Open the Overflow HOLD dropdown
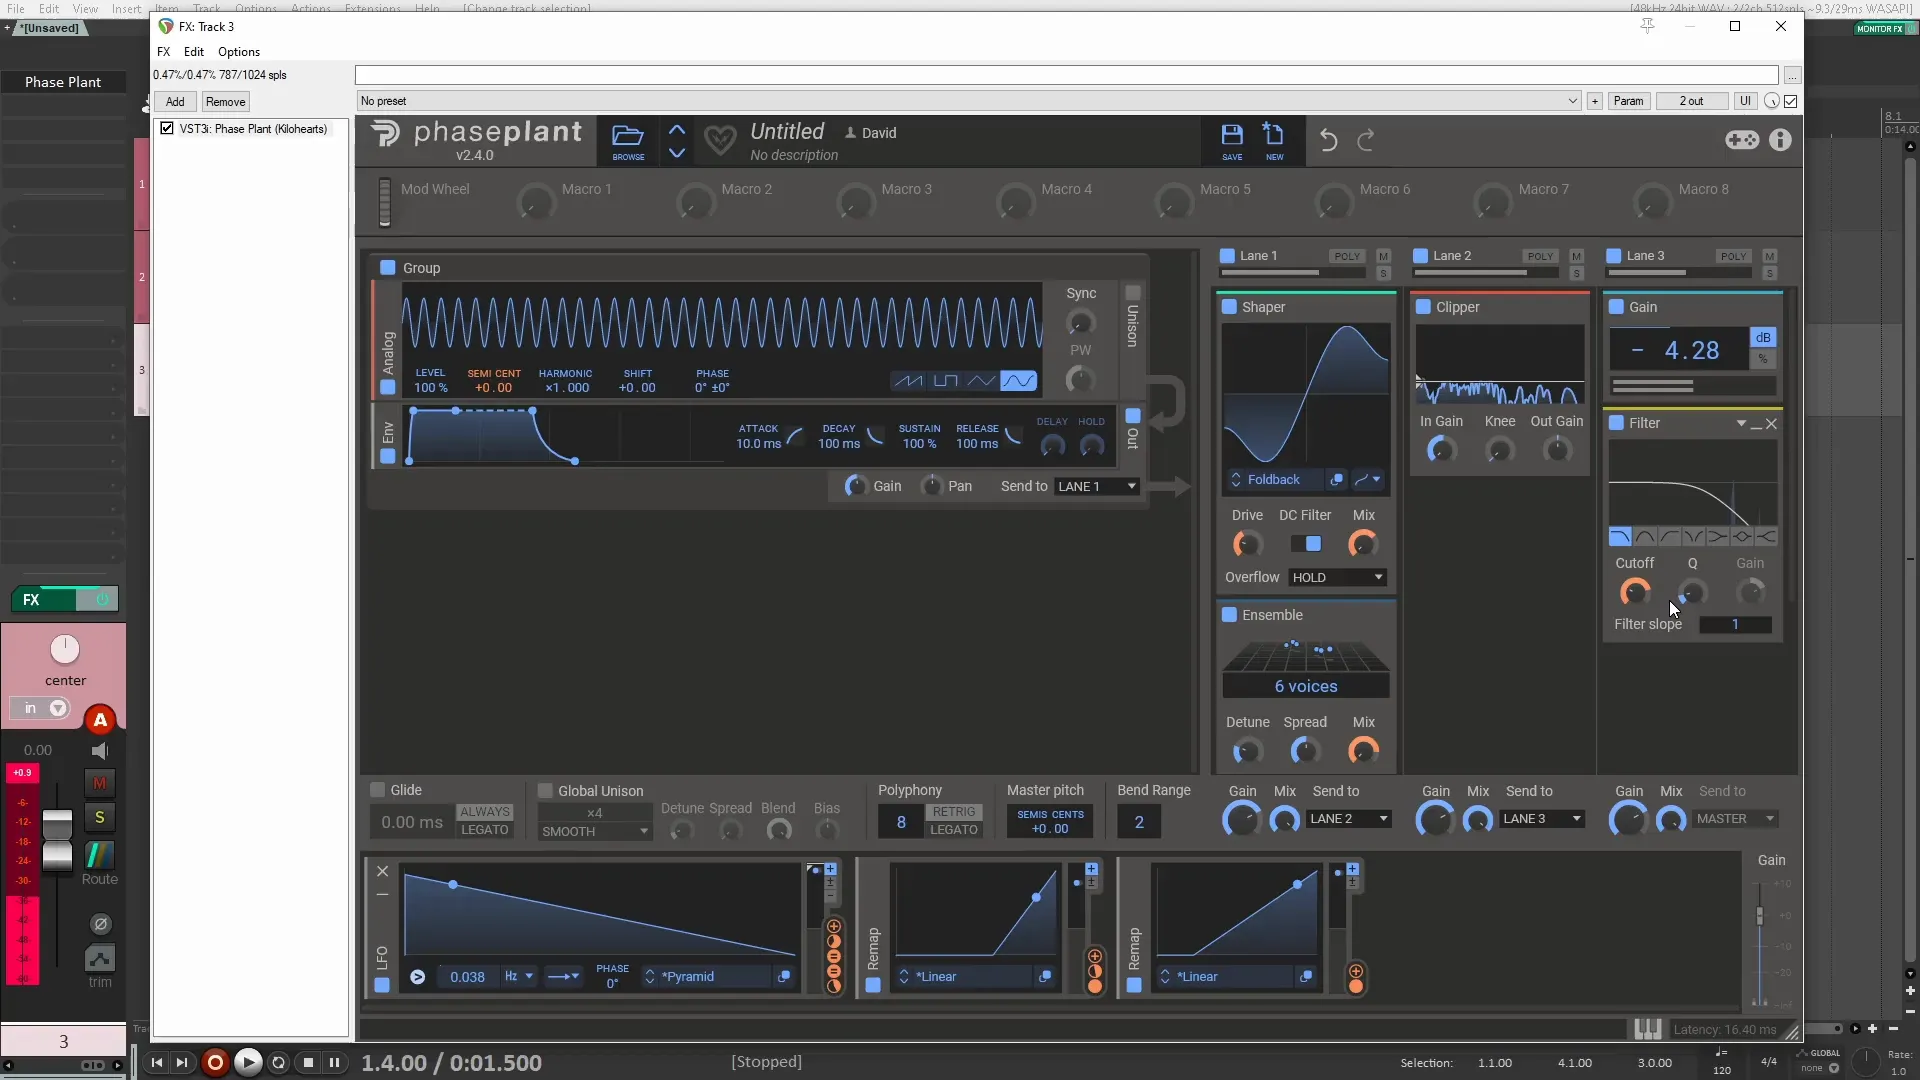This screenshot has height=1080, width=1920. coord(1338,577)
